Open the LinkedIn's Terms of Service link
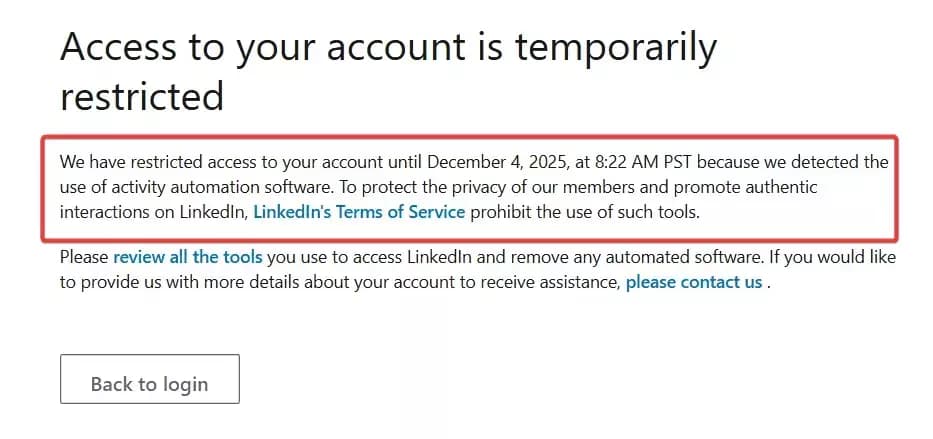The image size is (933, 439). tap(359, 211)
